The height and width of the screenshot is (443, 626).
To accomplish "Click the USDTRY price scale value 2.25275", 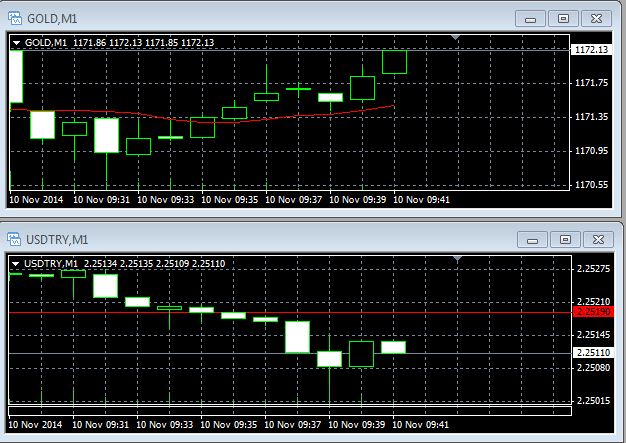I will click(x=593, y=269).
